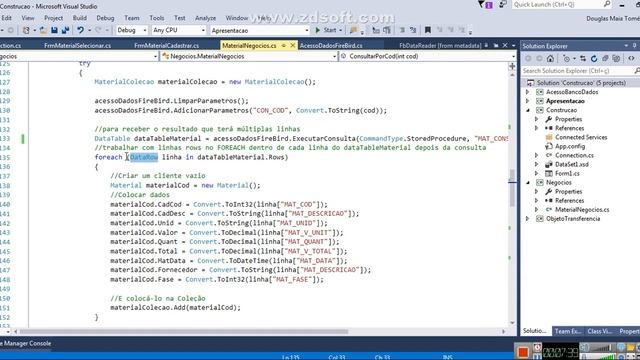
Task: Expand the AcessoBancoDados project node
Action: coord(528,92)
